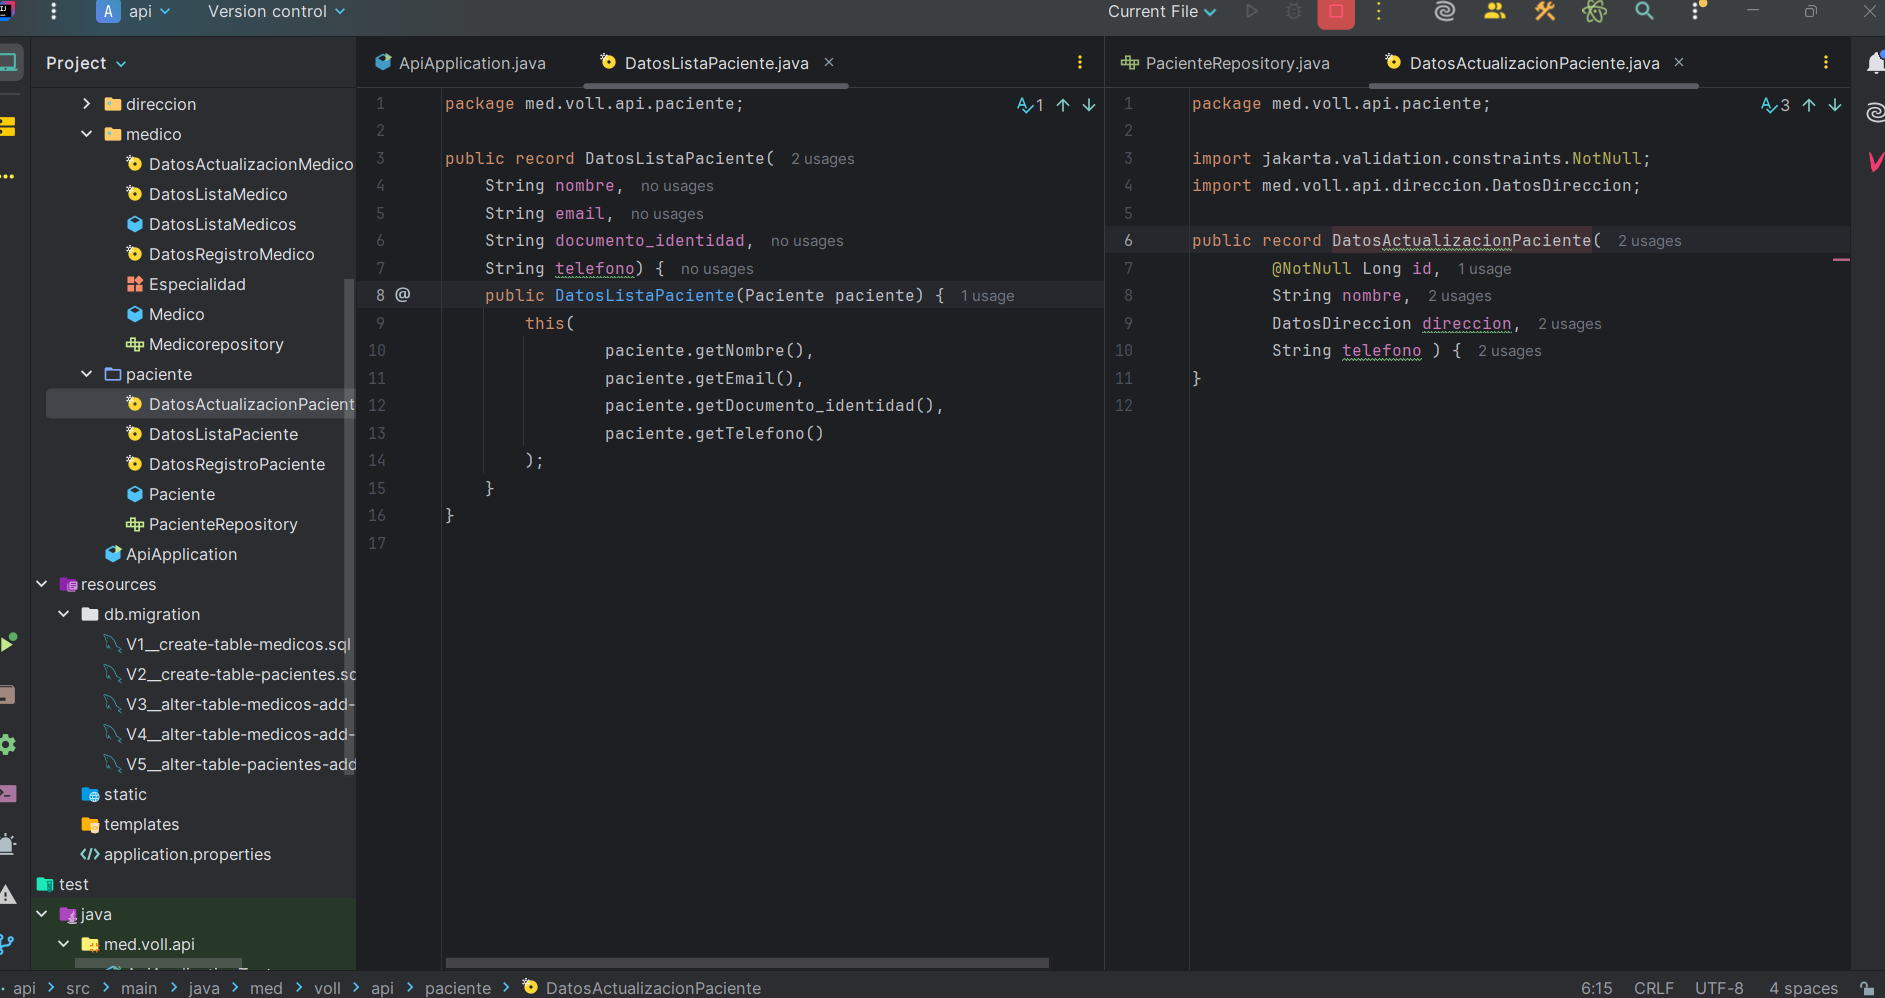The width and height of the screenshot is (1885, 998).
Task: Close the DatosActualizacionPaciente.java tab
Action: [x=1679, y=62]
